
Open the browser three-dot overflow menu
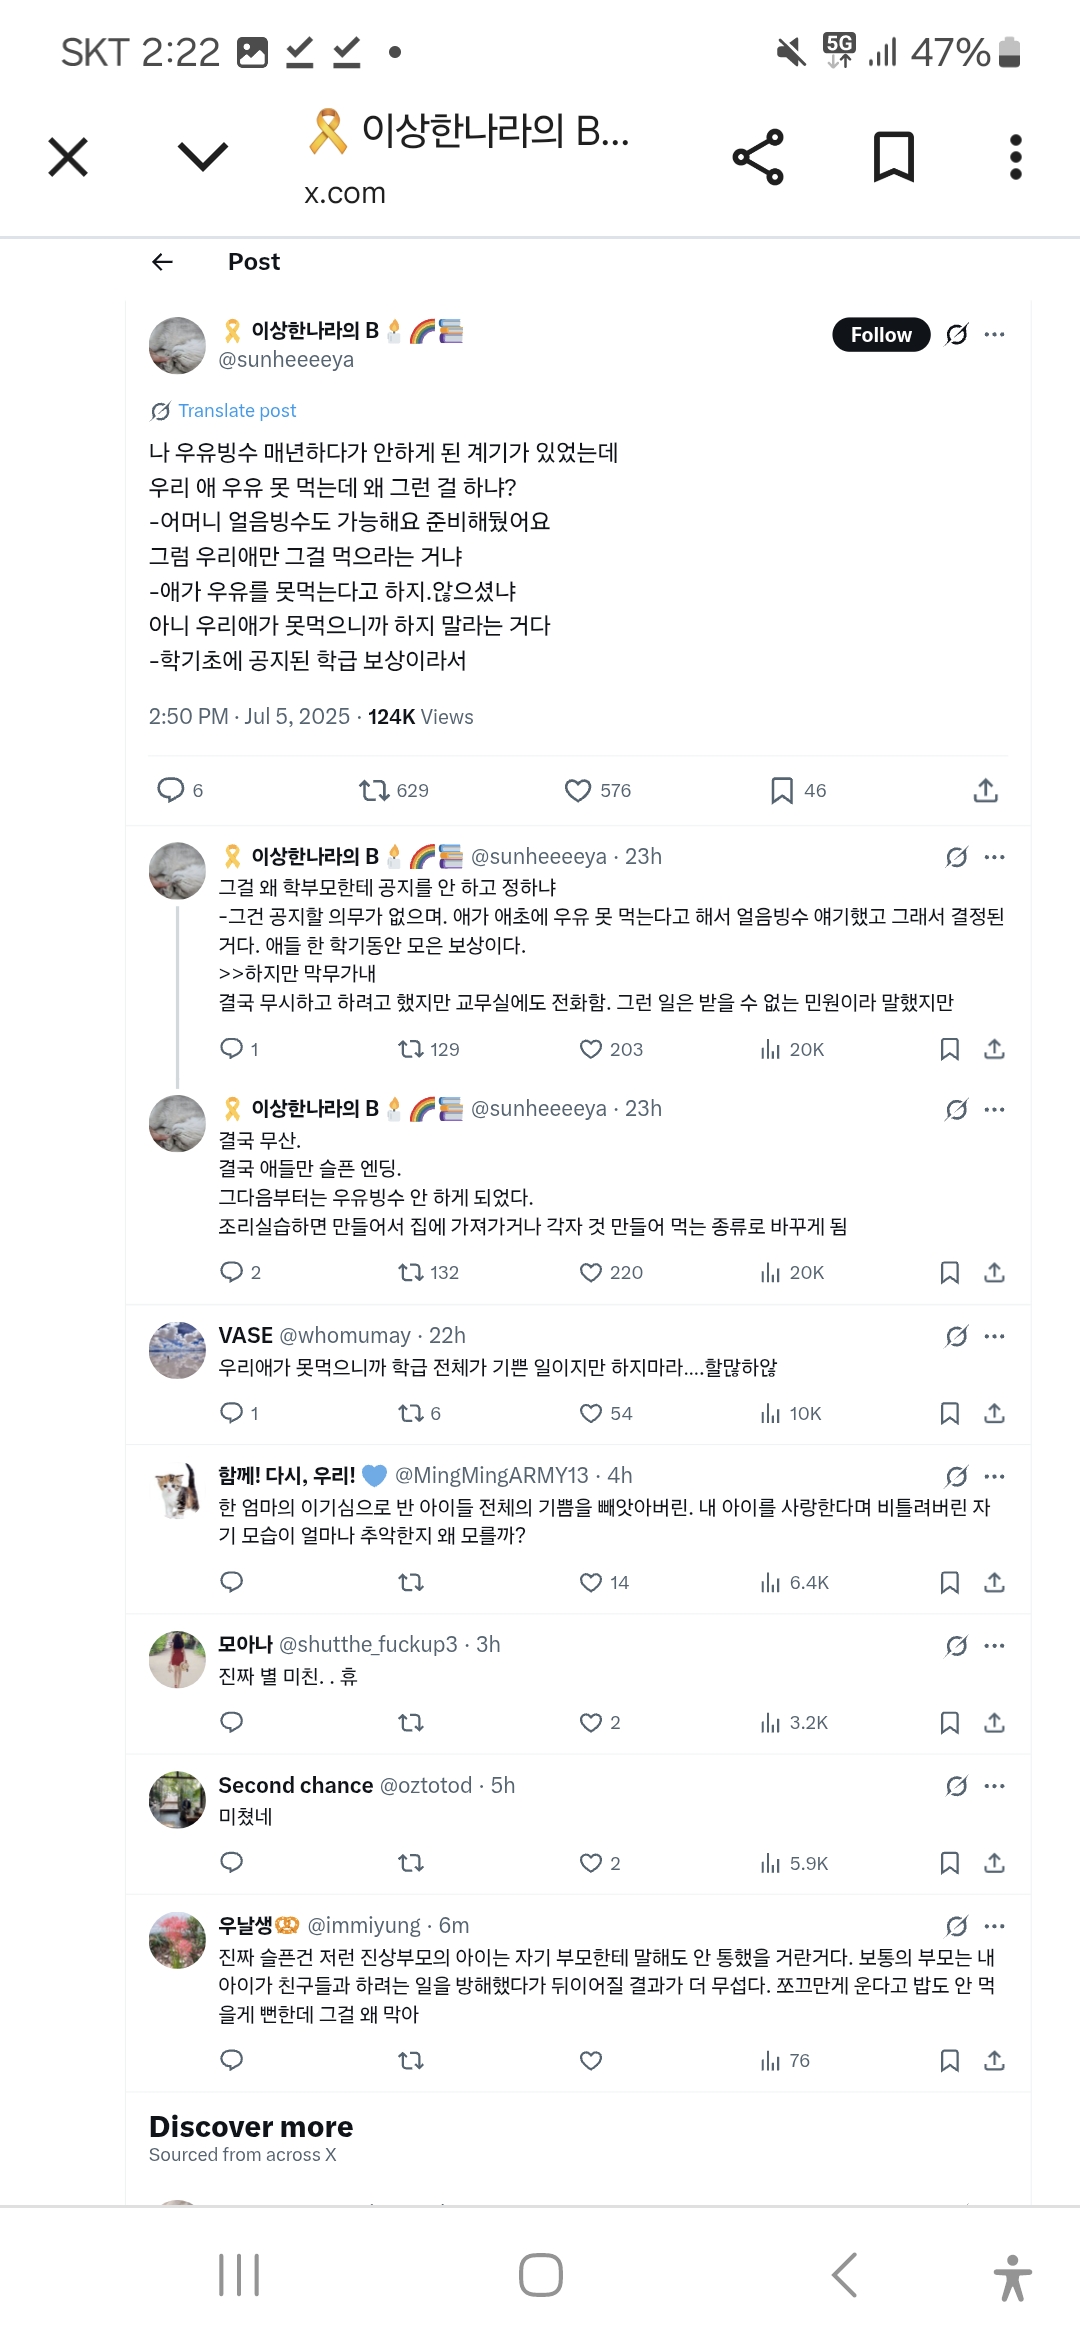pos(1015,157)
